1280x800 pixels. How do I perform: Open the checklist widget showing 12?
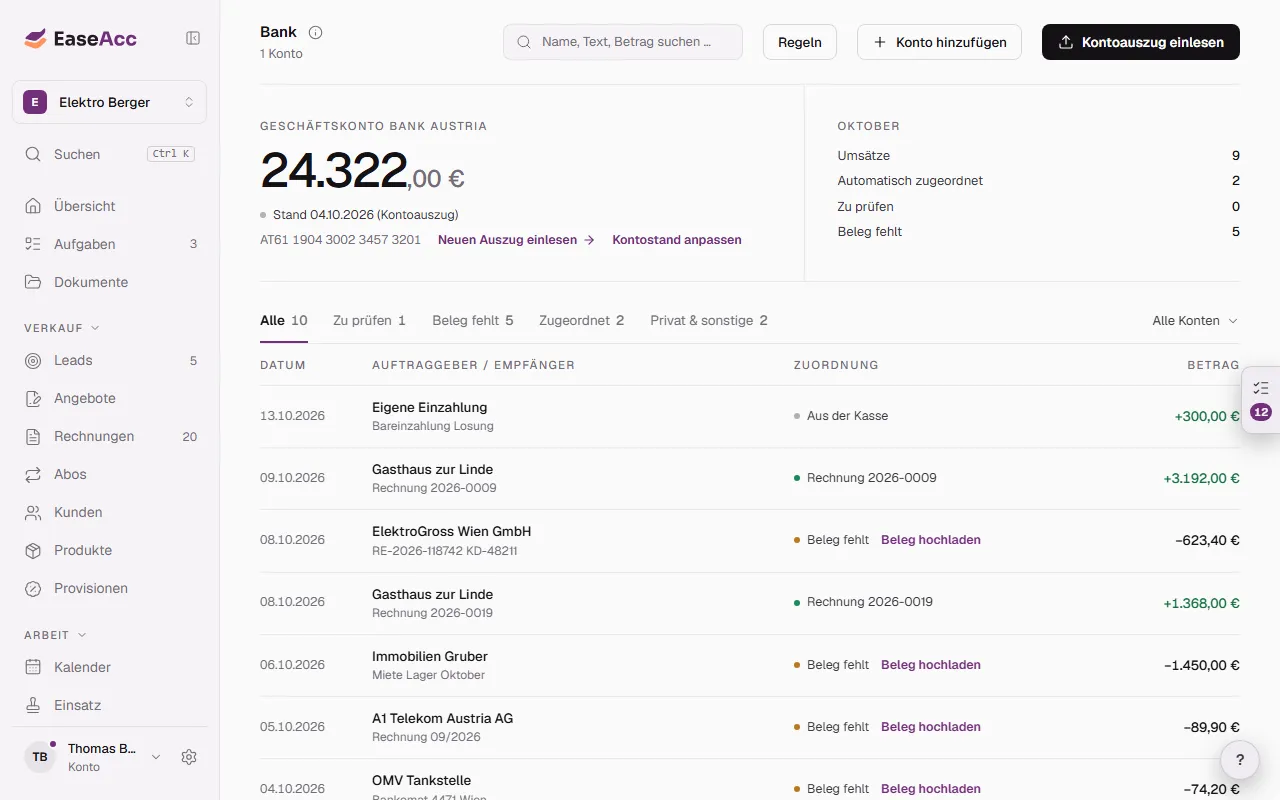click(1260, 399)
